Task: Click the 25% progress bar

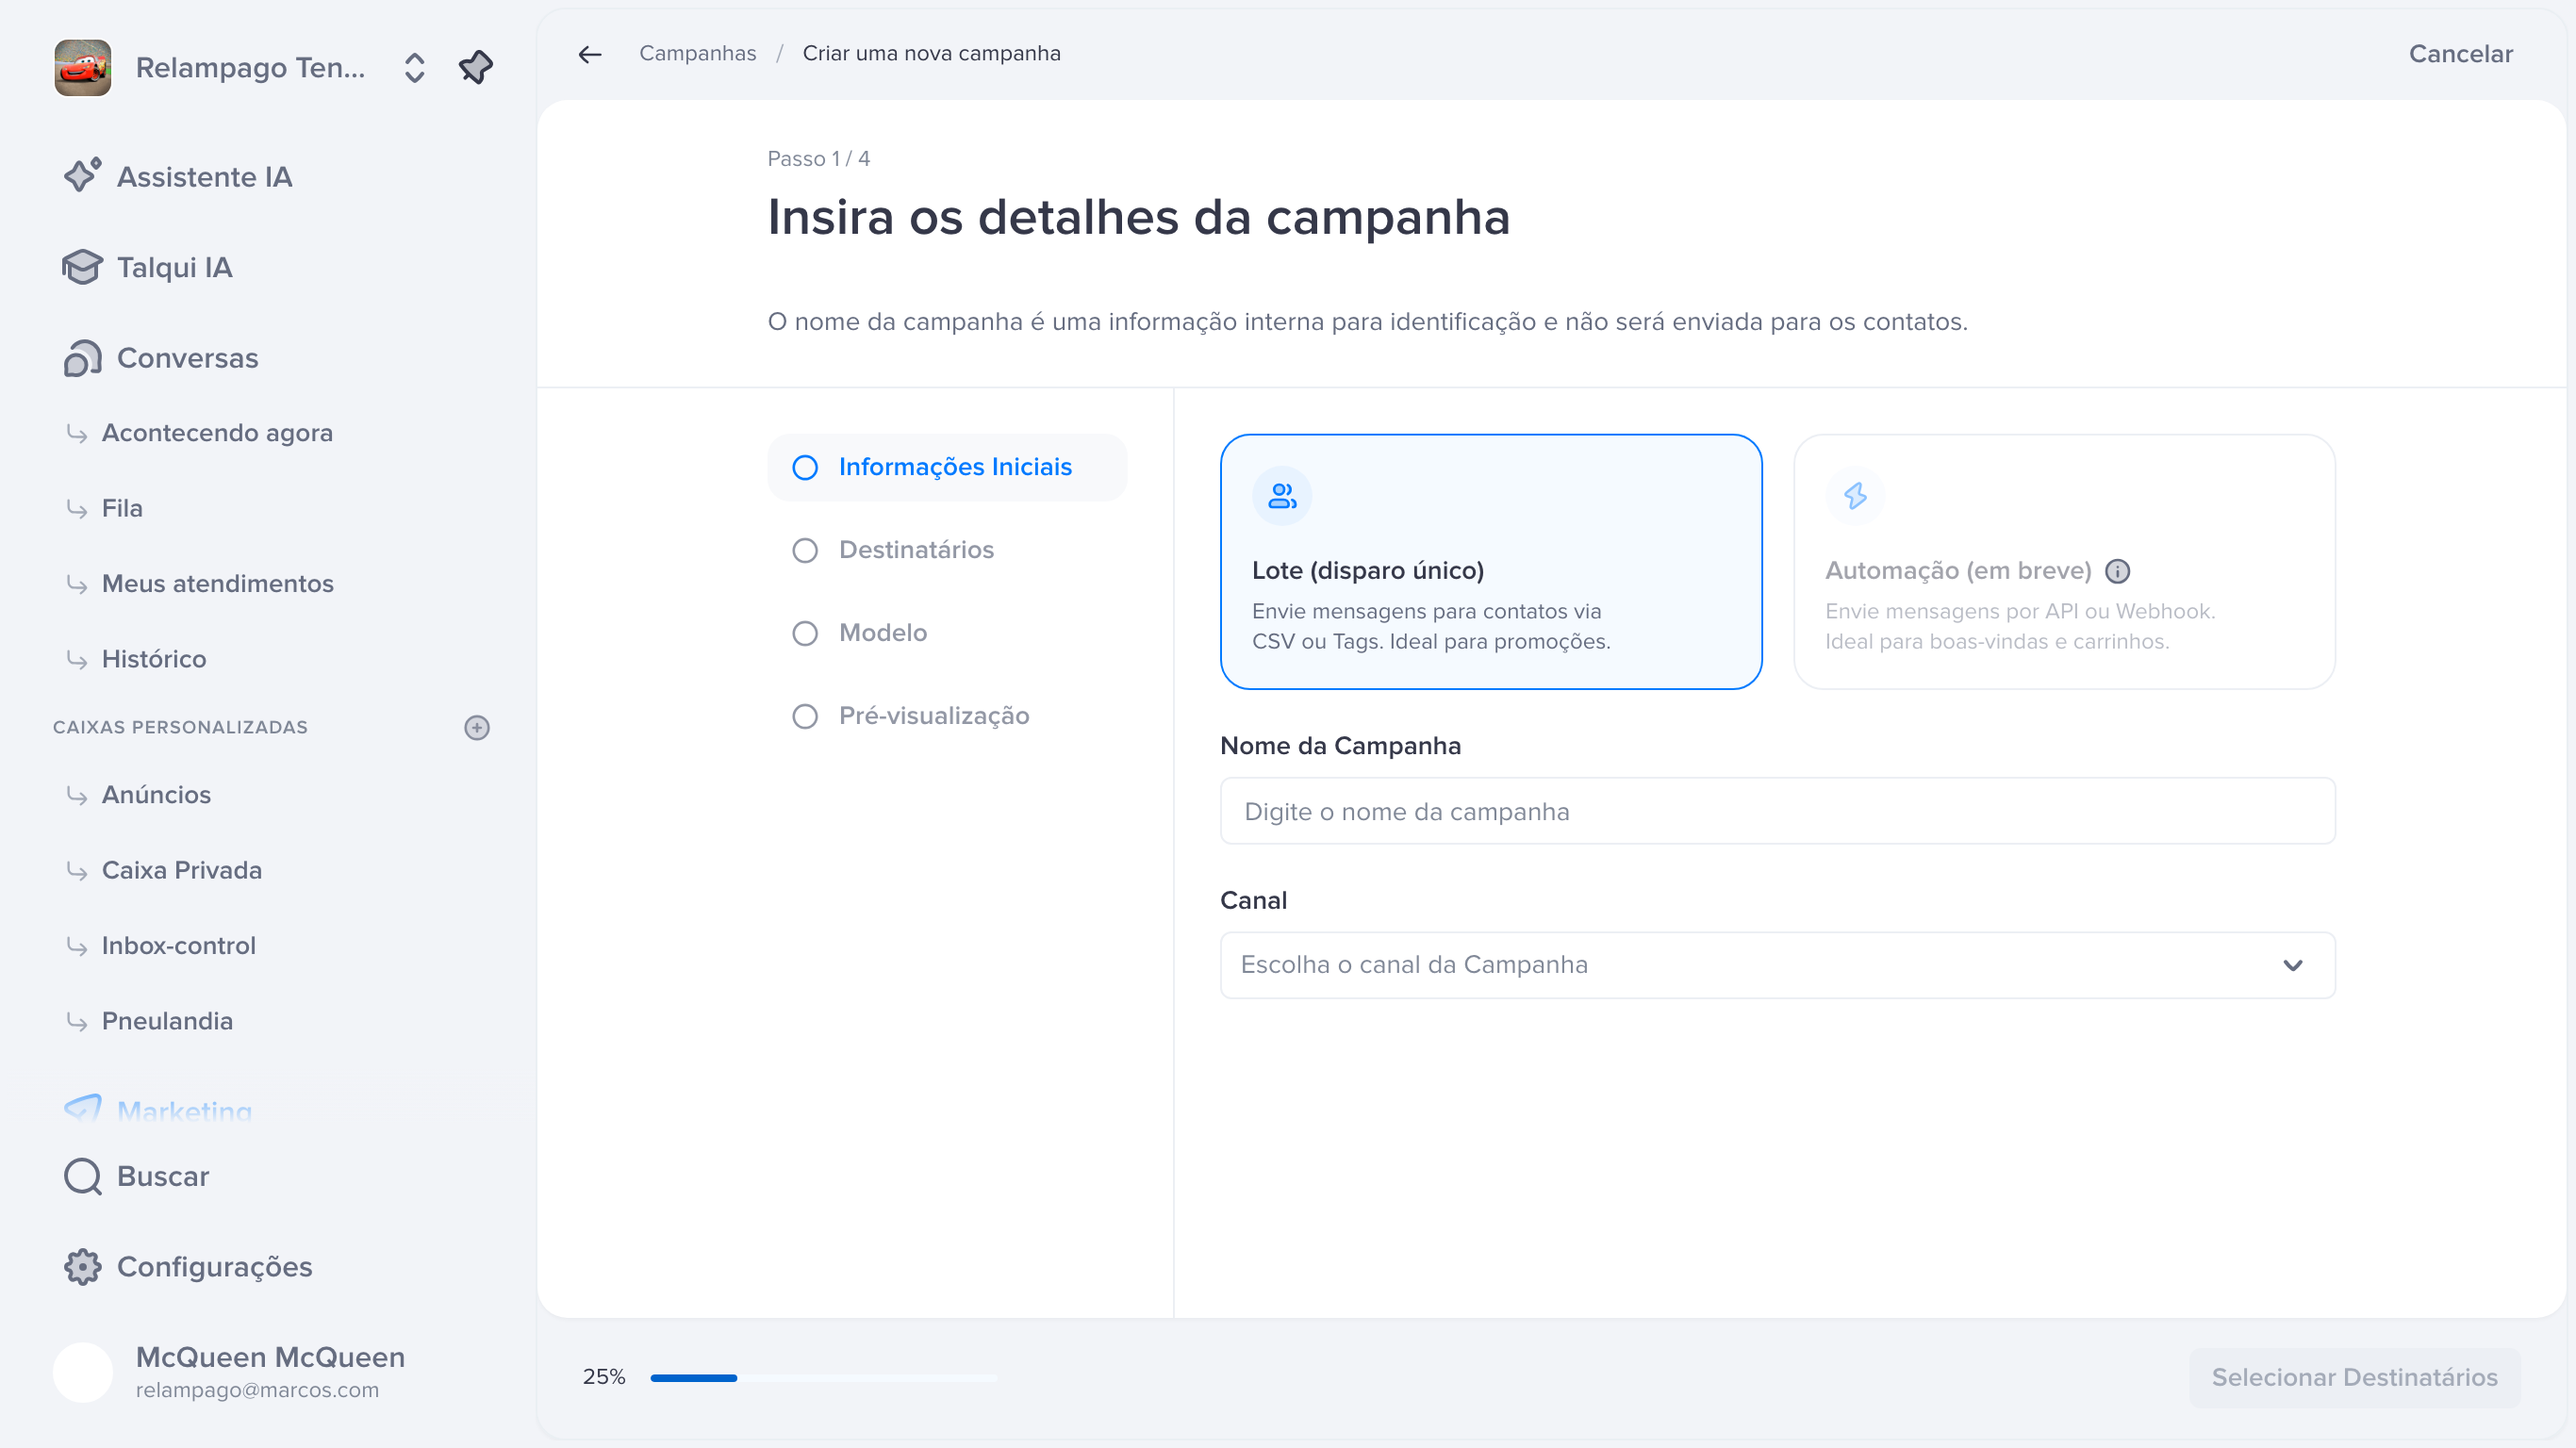Action: click(823, 1378)
